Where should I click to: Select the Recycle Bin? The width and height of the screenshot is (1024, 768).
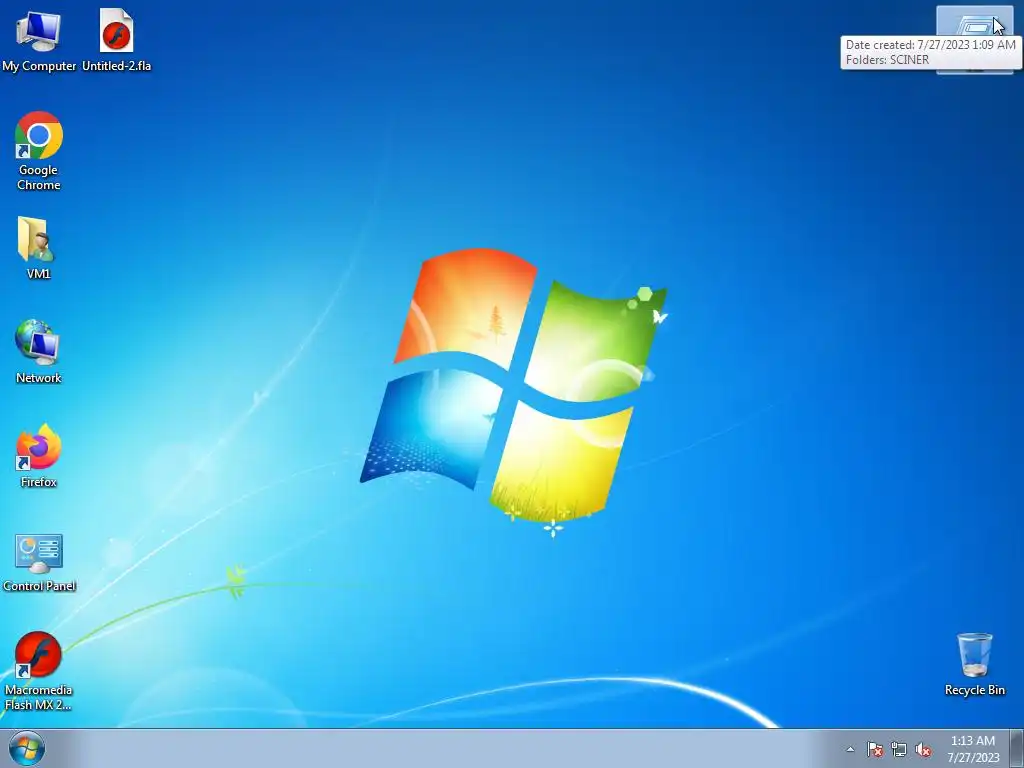[x=974, y=665]
